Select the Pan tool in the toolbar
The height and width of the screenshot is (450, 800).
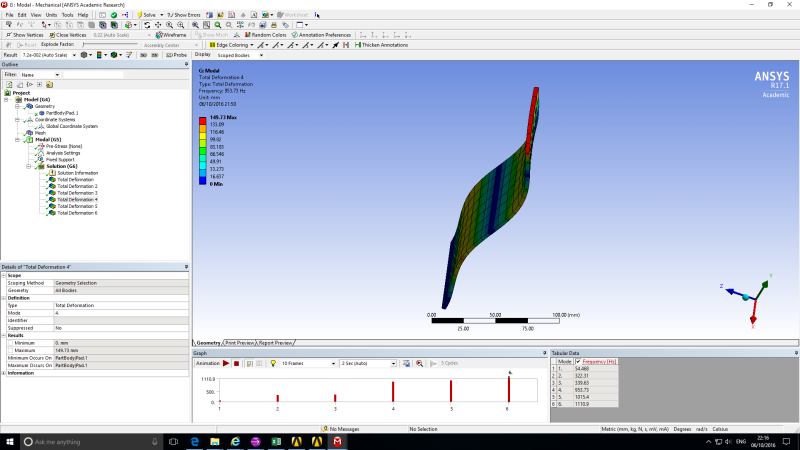[x=158, y=24]
